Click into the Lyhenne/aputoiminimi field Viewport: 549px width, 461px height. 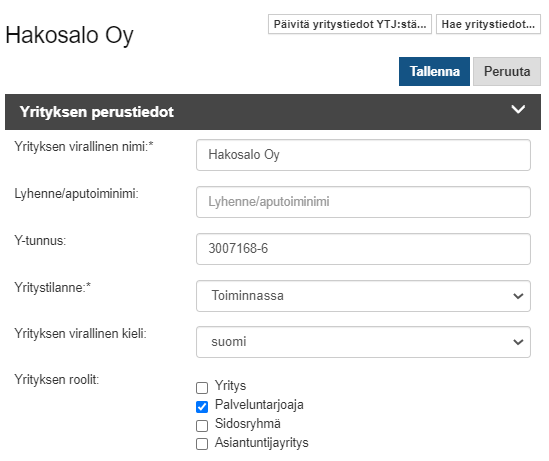(x=363, y=202)
